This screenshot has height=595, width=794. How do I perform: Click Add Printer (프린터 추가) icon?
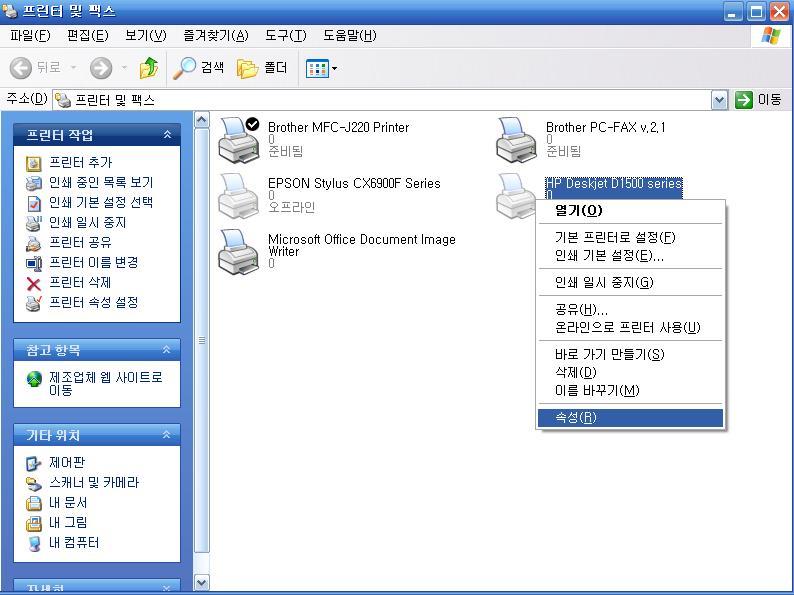(33, 163)
